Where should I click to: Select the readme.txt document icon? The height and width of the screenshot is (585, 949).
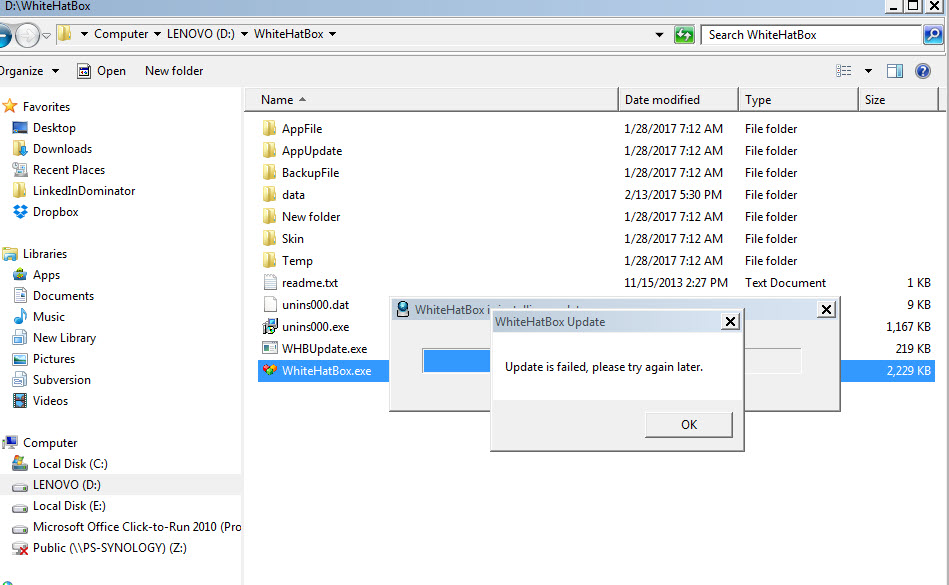[269, 283]
